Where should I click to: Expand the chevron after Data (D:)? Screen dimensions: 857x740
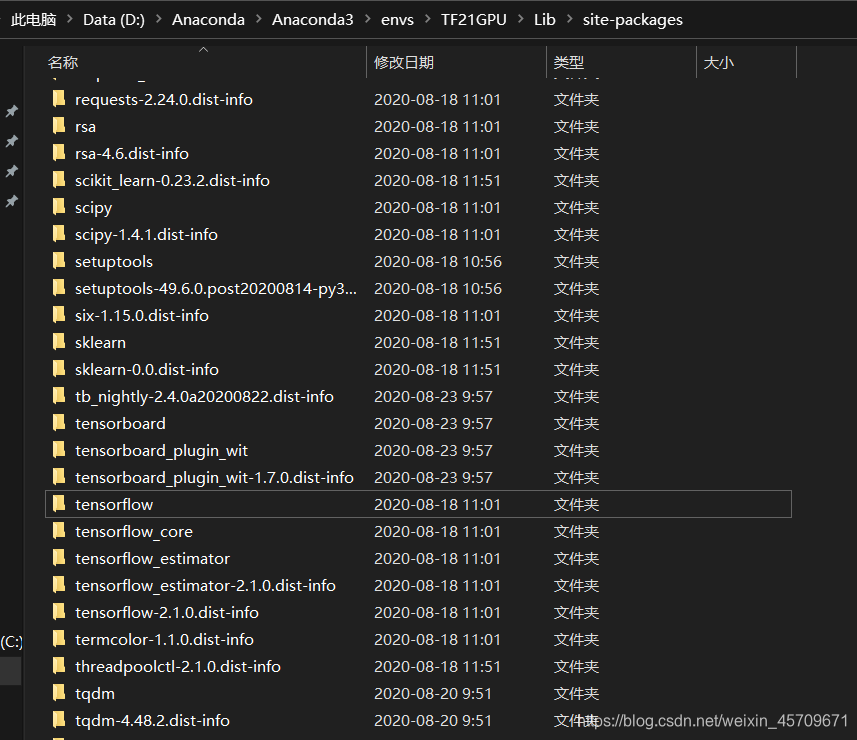tap(159, 19)
